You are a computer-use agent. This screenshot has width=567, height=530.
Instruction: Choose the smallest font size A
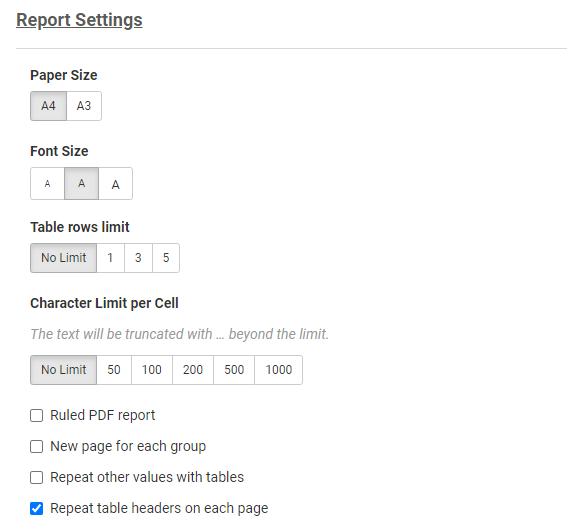(47, 184)
